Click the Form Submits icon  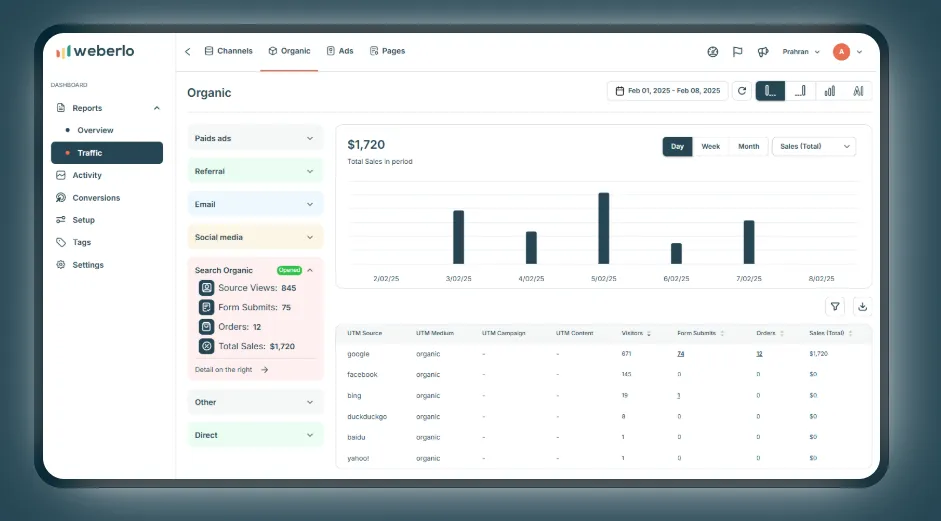[x=206, y=307]
